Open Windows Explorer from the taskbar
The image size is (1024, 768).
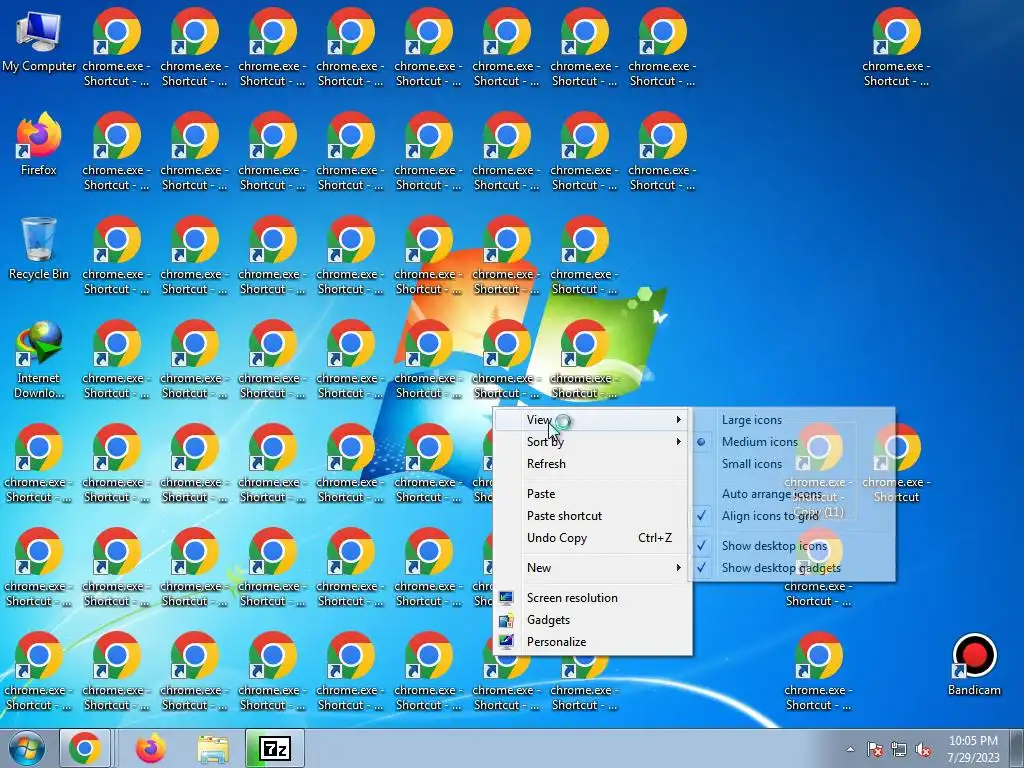coord(213,748)
